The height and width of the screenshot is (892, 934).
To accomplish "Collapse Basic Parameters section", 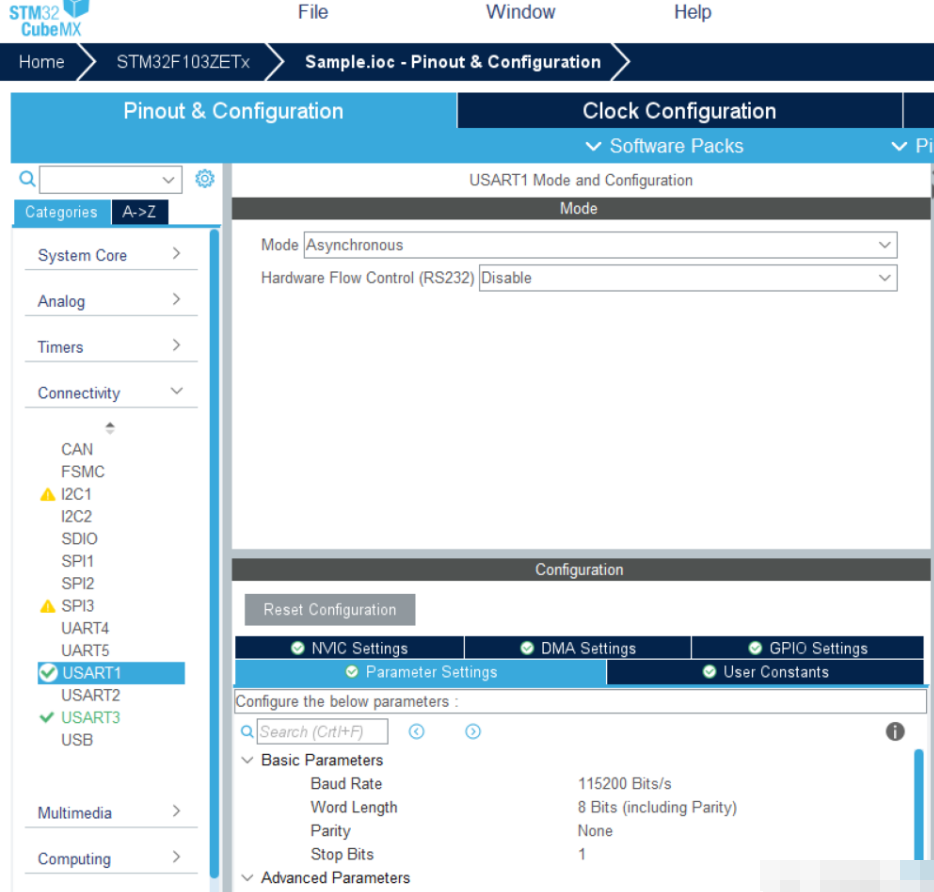I will point(248,760).
